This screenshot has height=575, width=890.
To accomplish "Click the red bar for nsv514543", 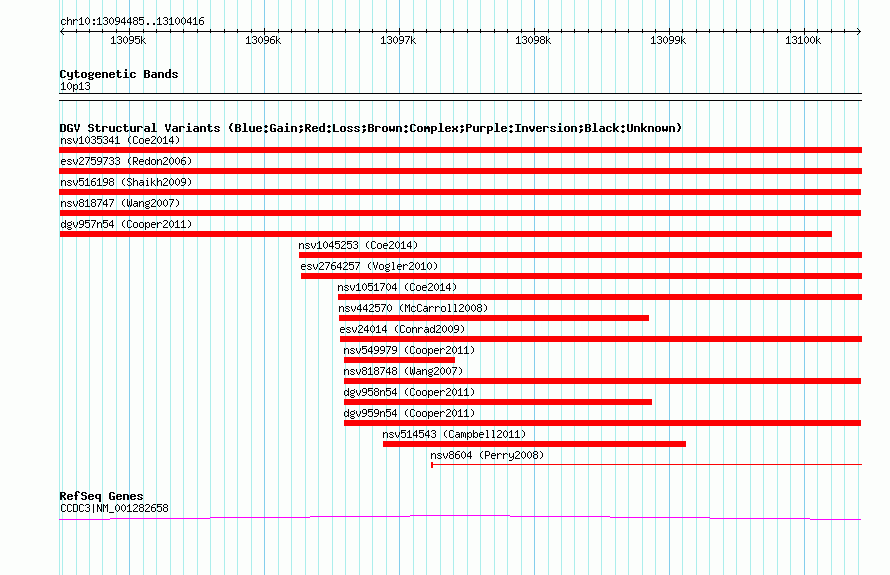I will 534,444.
